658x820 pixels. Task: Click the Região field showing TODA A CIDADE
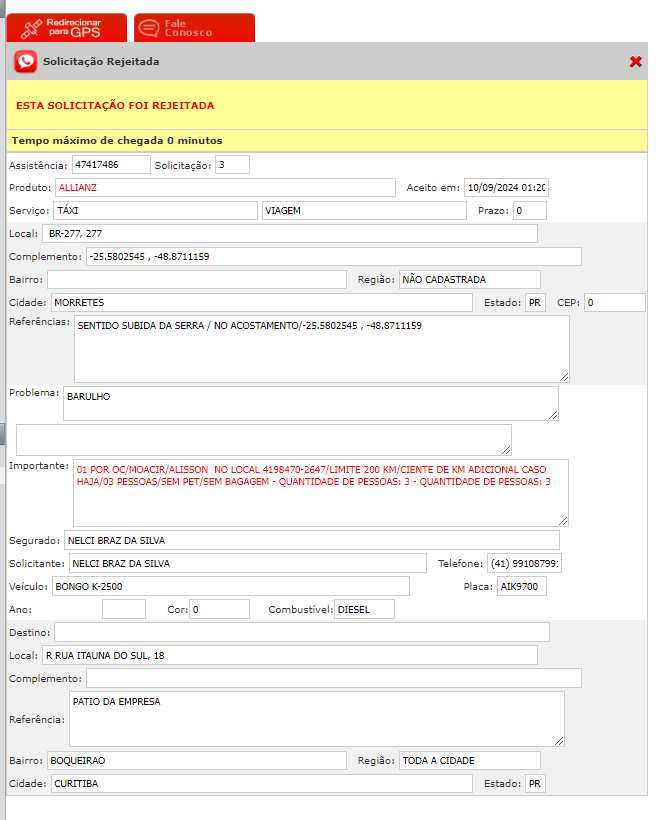click(470, 760)
